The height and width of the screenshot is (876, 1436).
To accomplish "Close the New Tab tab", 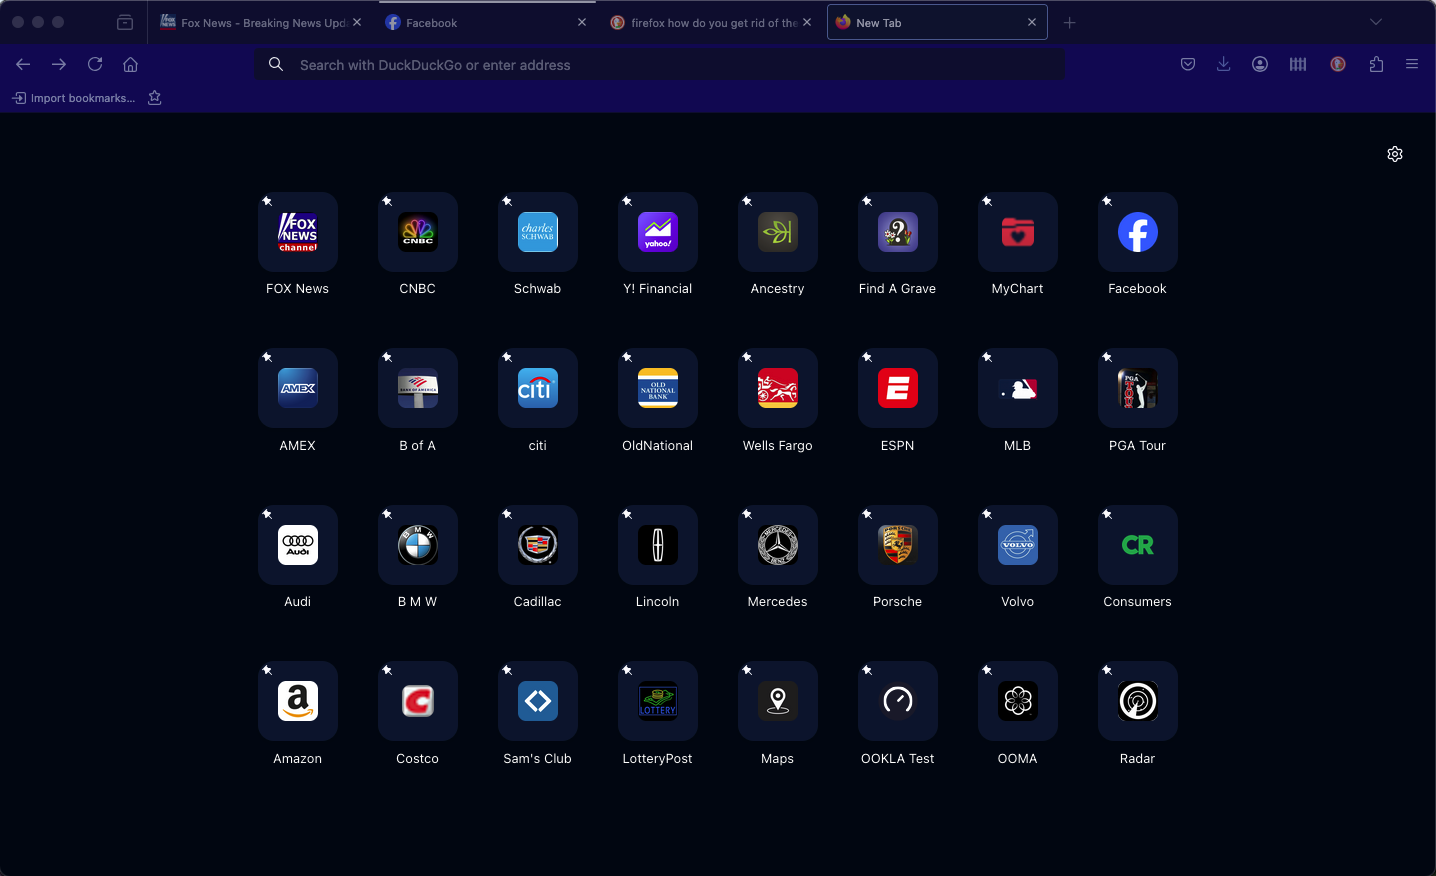I will coord(1032,22).
